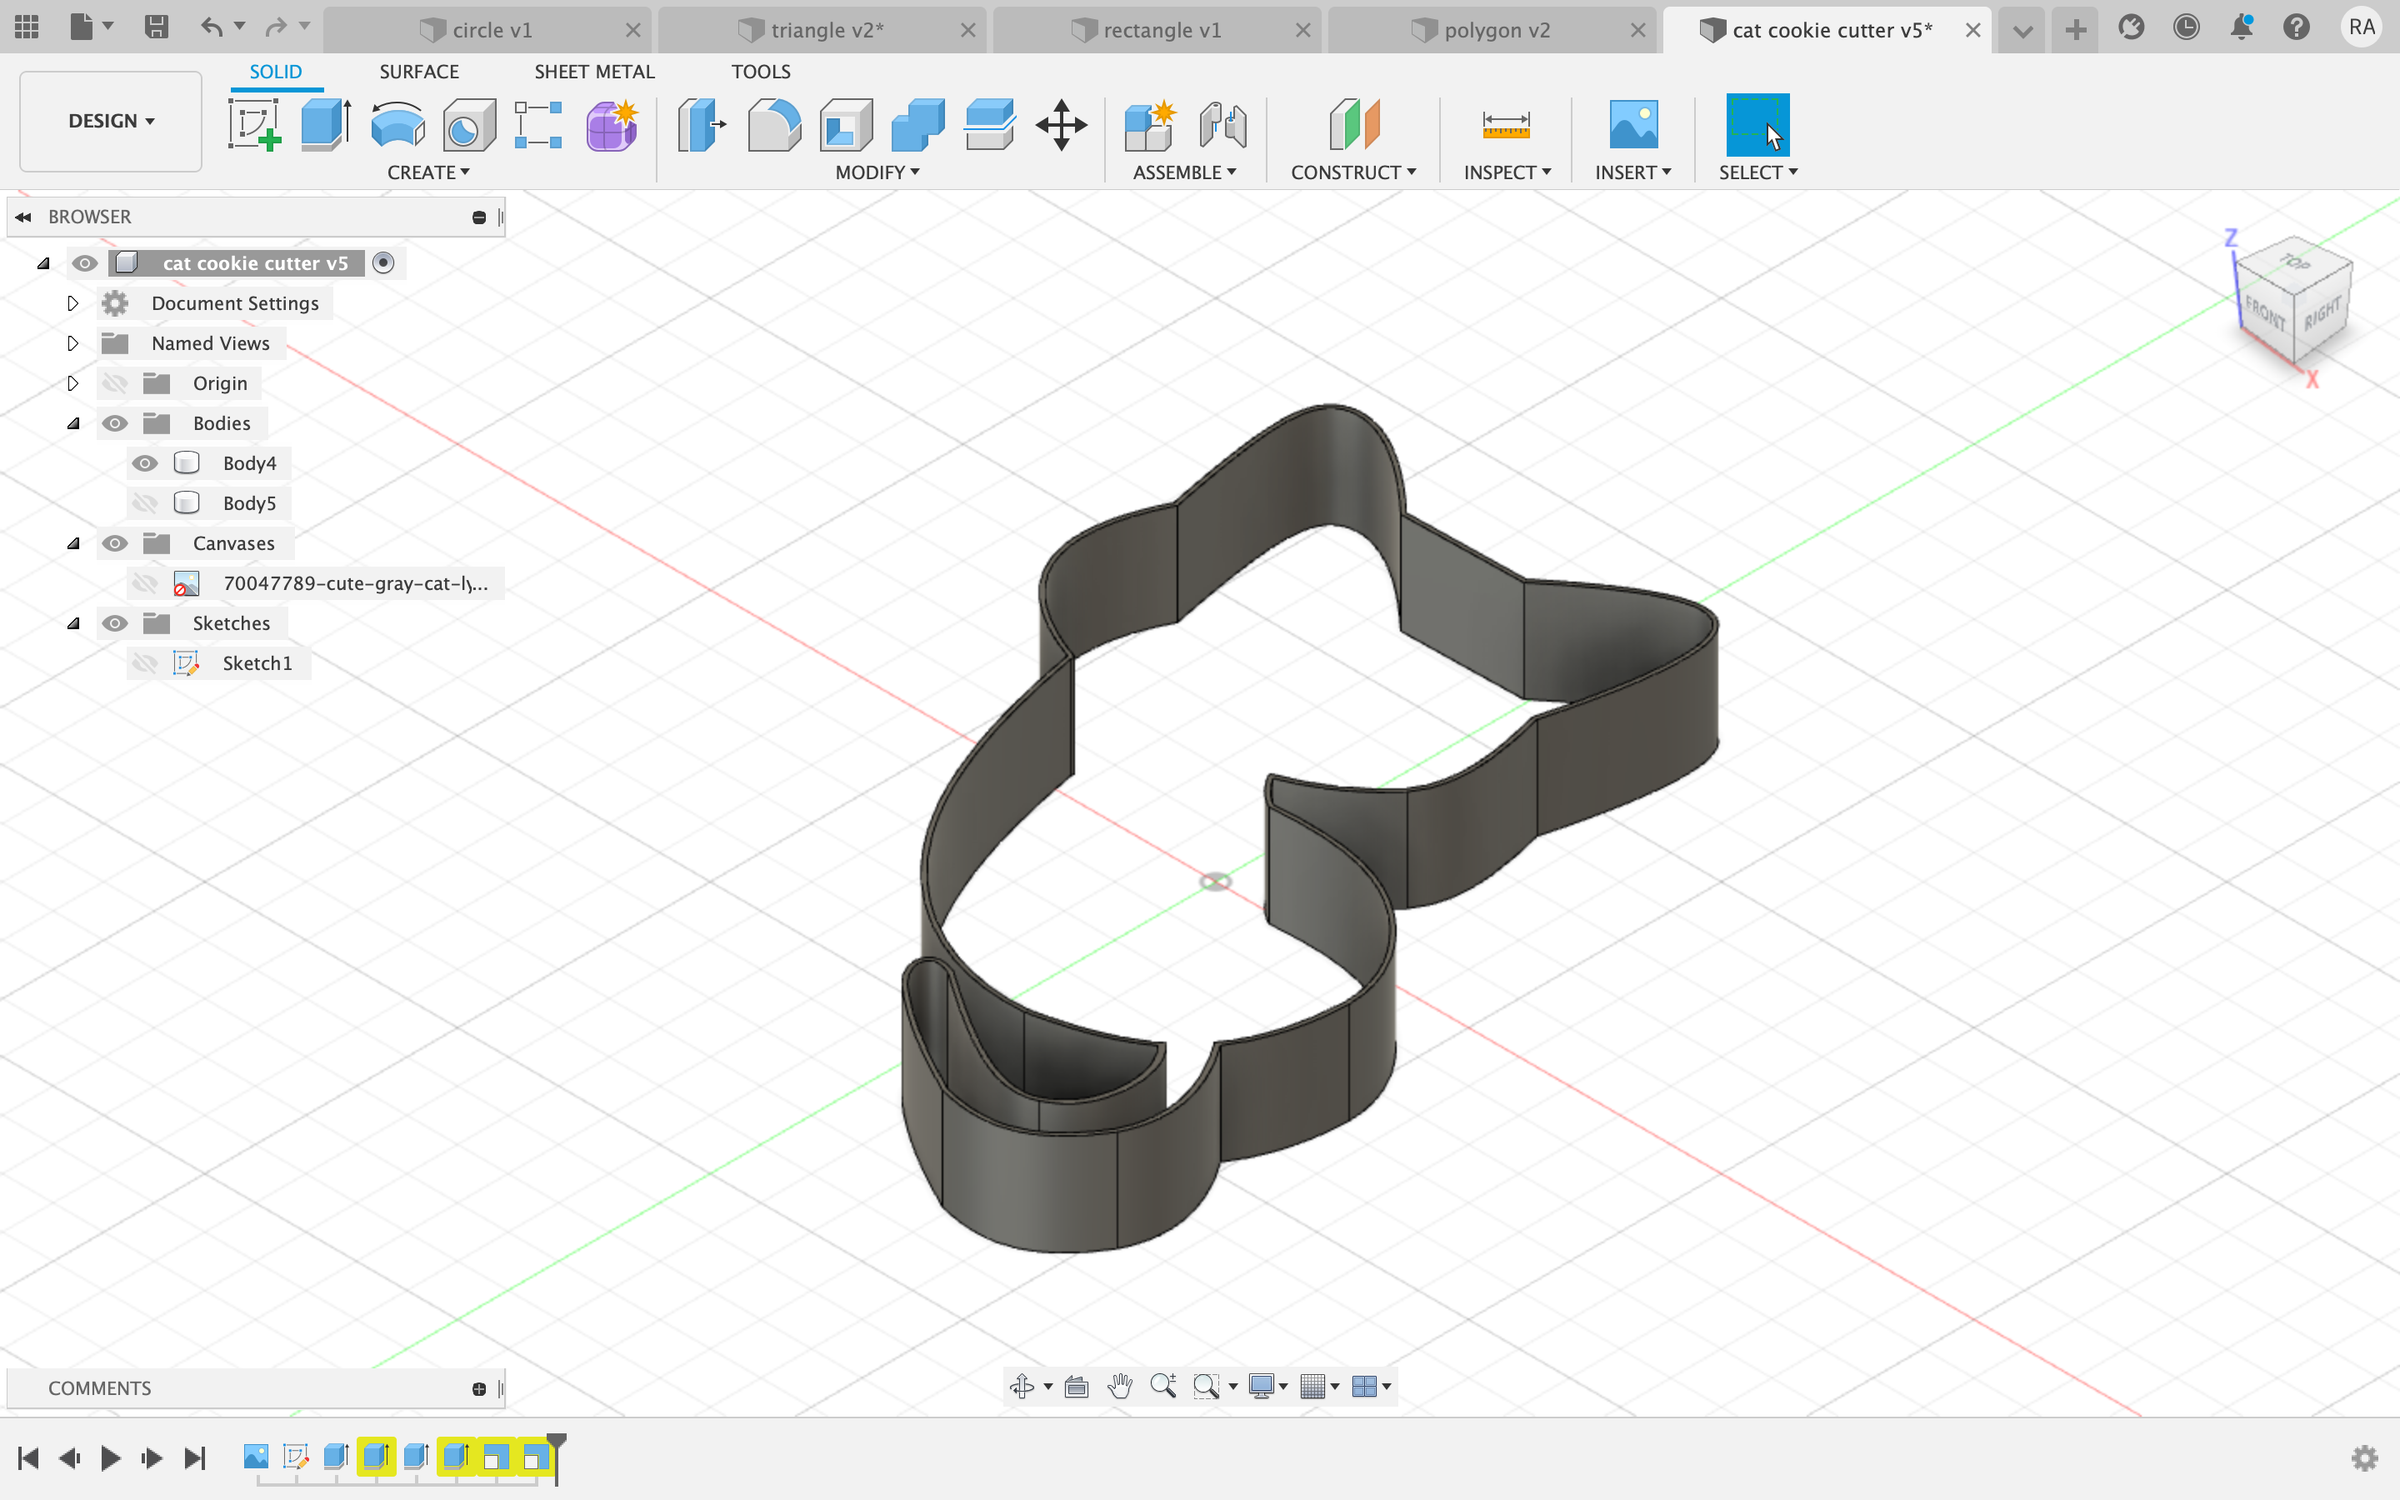The width and height of the screenshot is (2400, 1500).
Task: Switch to the SURFACE tab
Action: click(419, 72)
